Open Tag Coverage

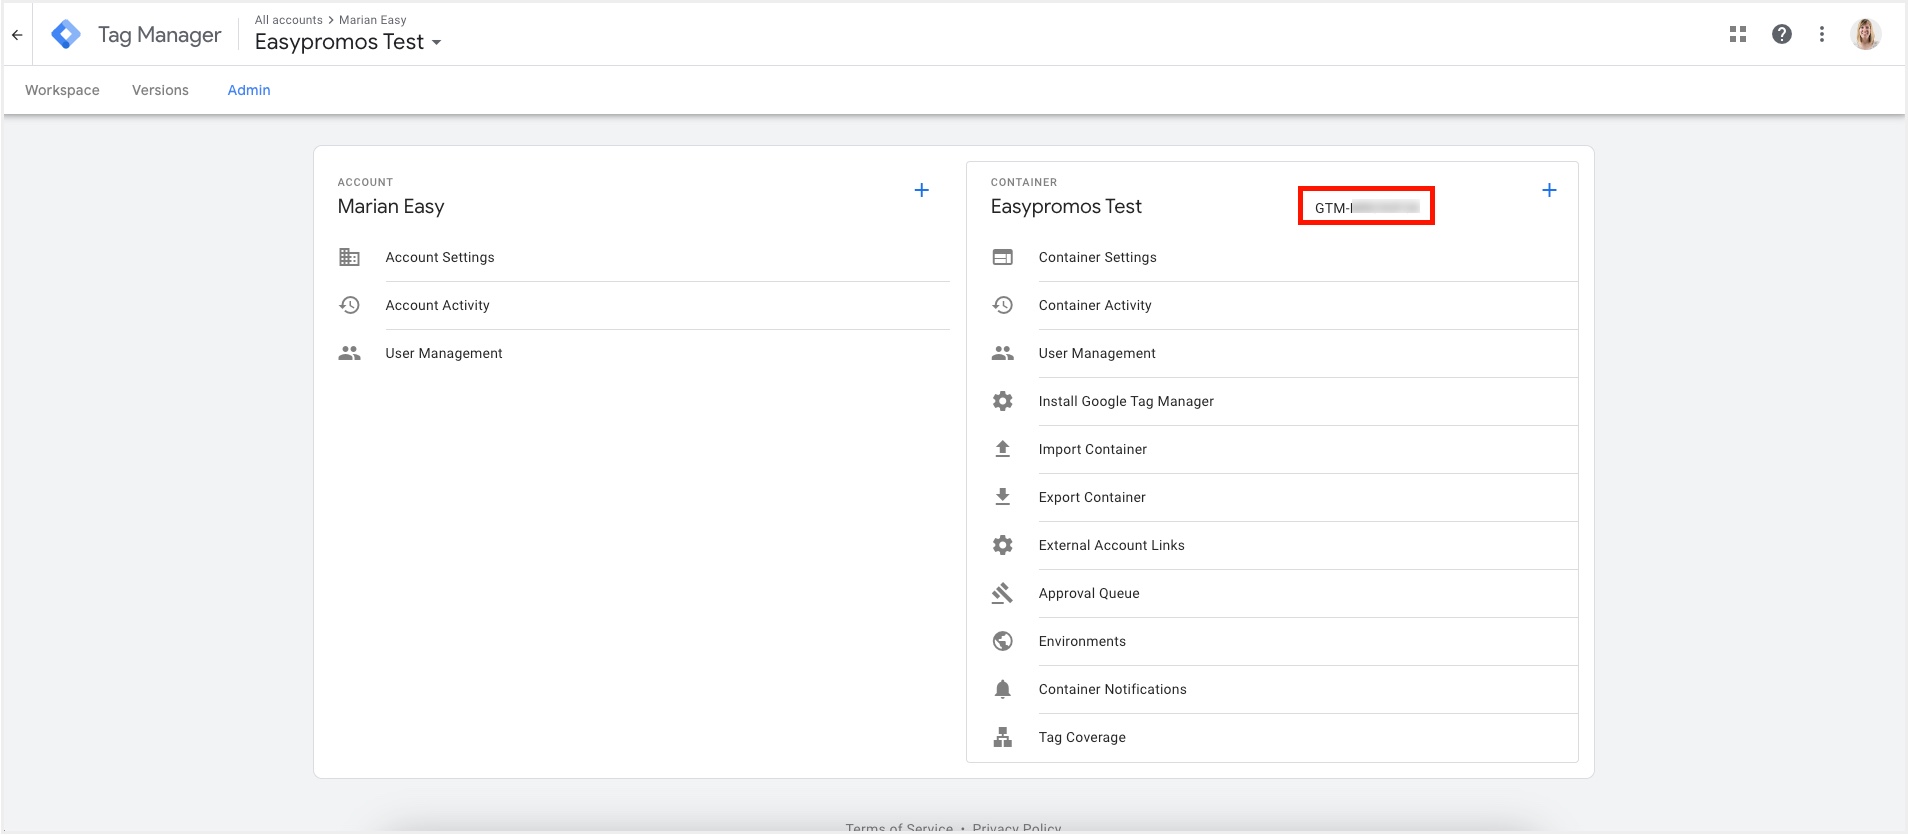tap(1082, 737)
